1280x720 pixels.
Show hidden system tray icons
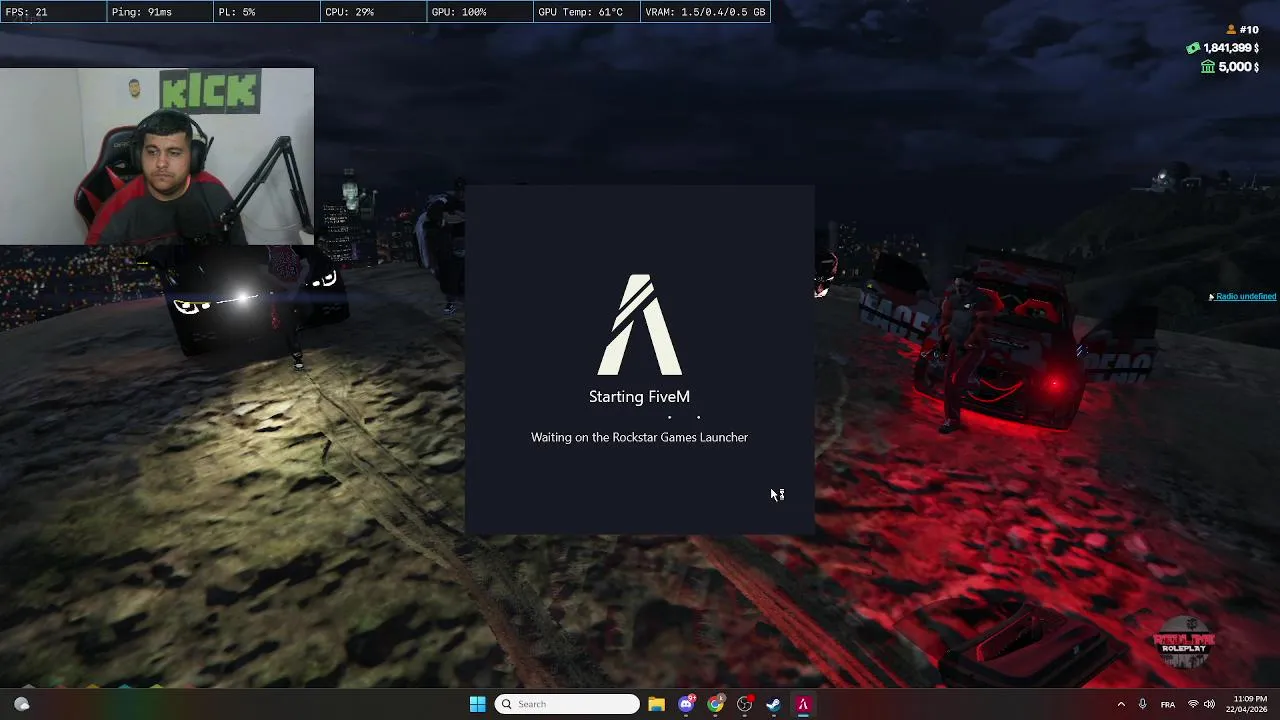1120,704
